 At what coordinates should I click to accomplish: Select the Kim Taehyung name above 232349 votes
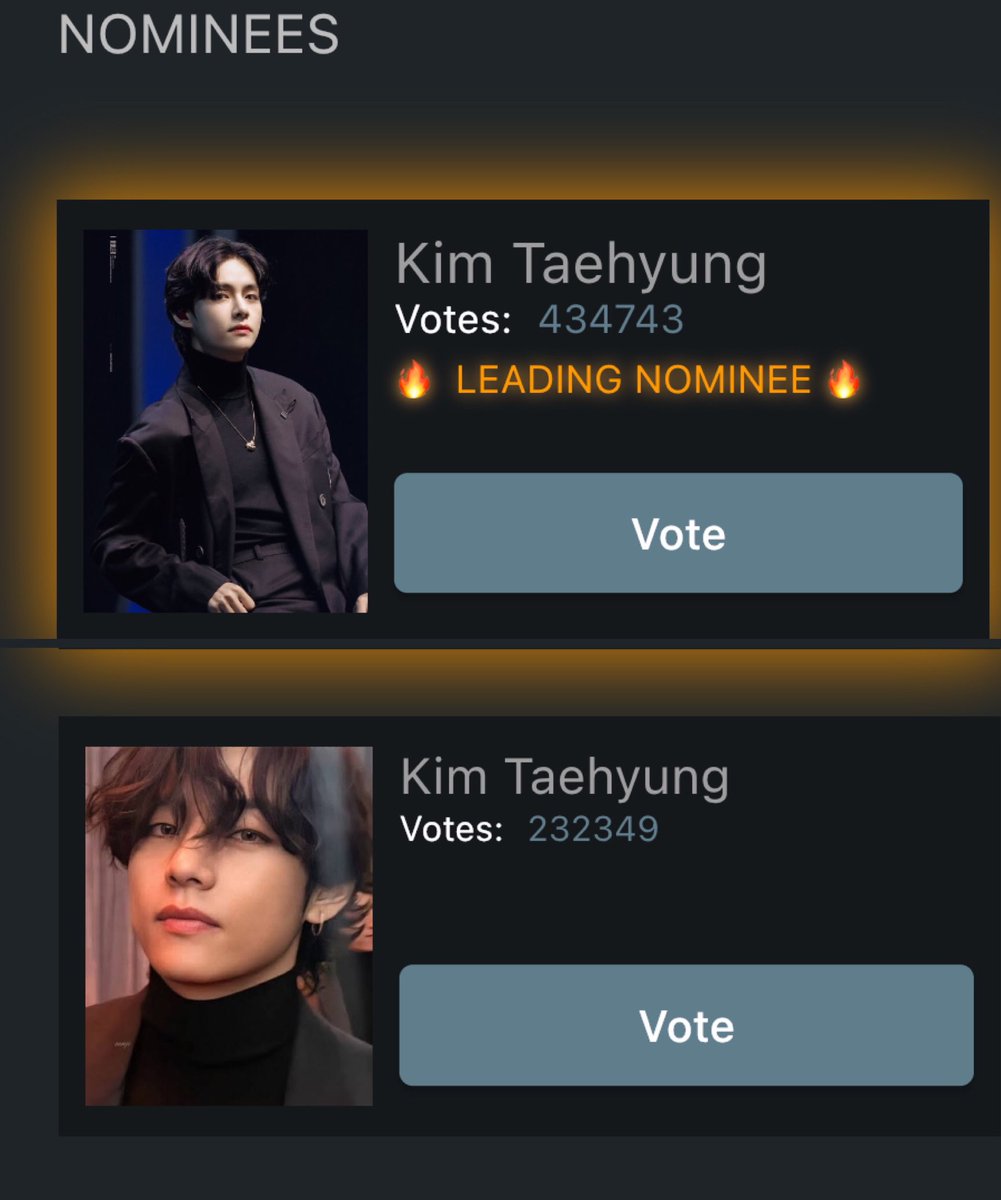565,777
